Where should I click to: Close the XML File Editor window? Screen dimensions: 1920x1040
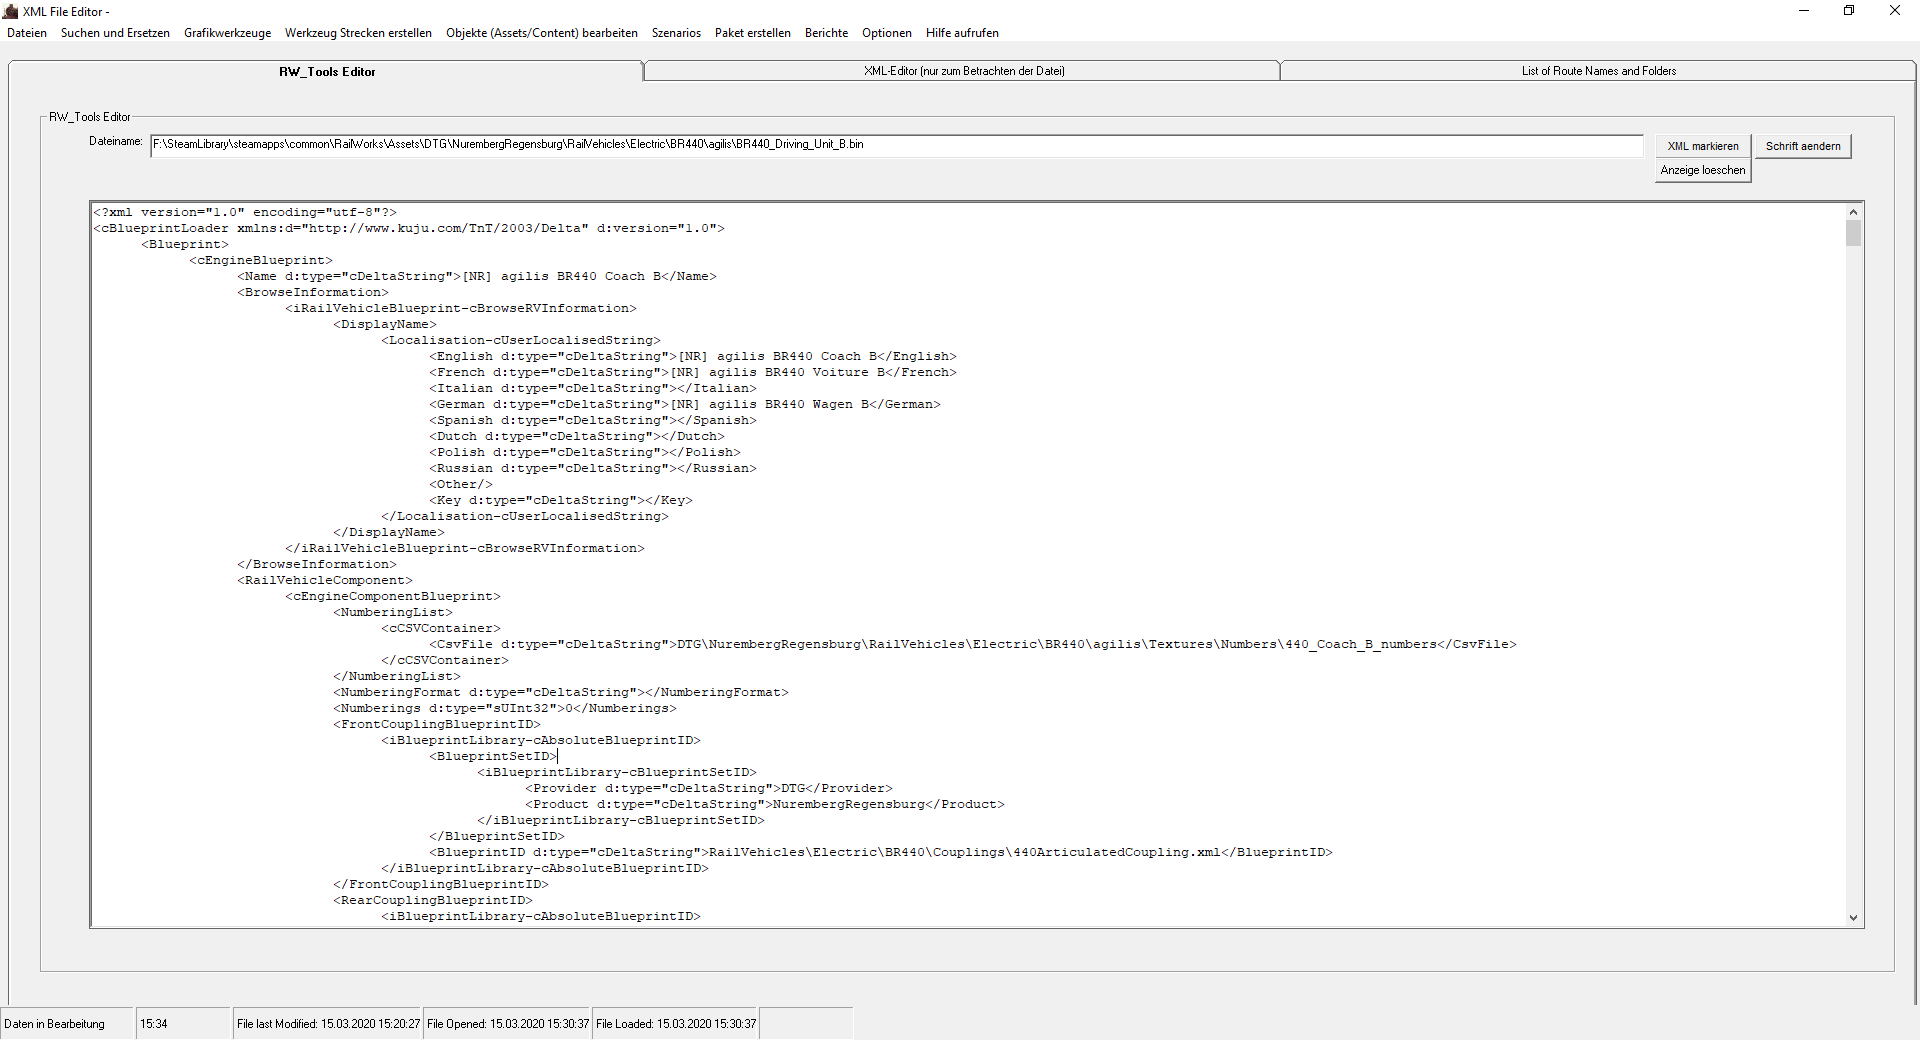pyautogui.click(x=1895, y=11)
